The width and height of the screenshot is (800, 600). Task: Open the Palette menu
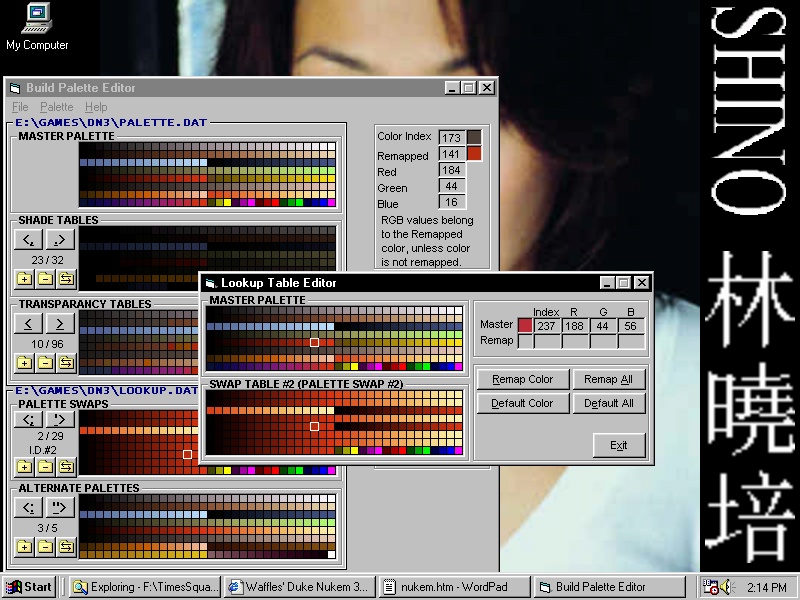tap(56, 107)
